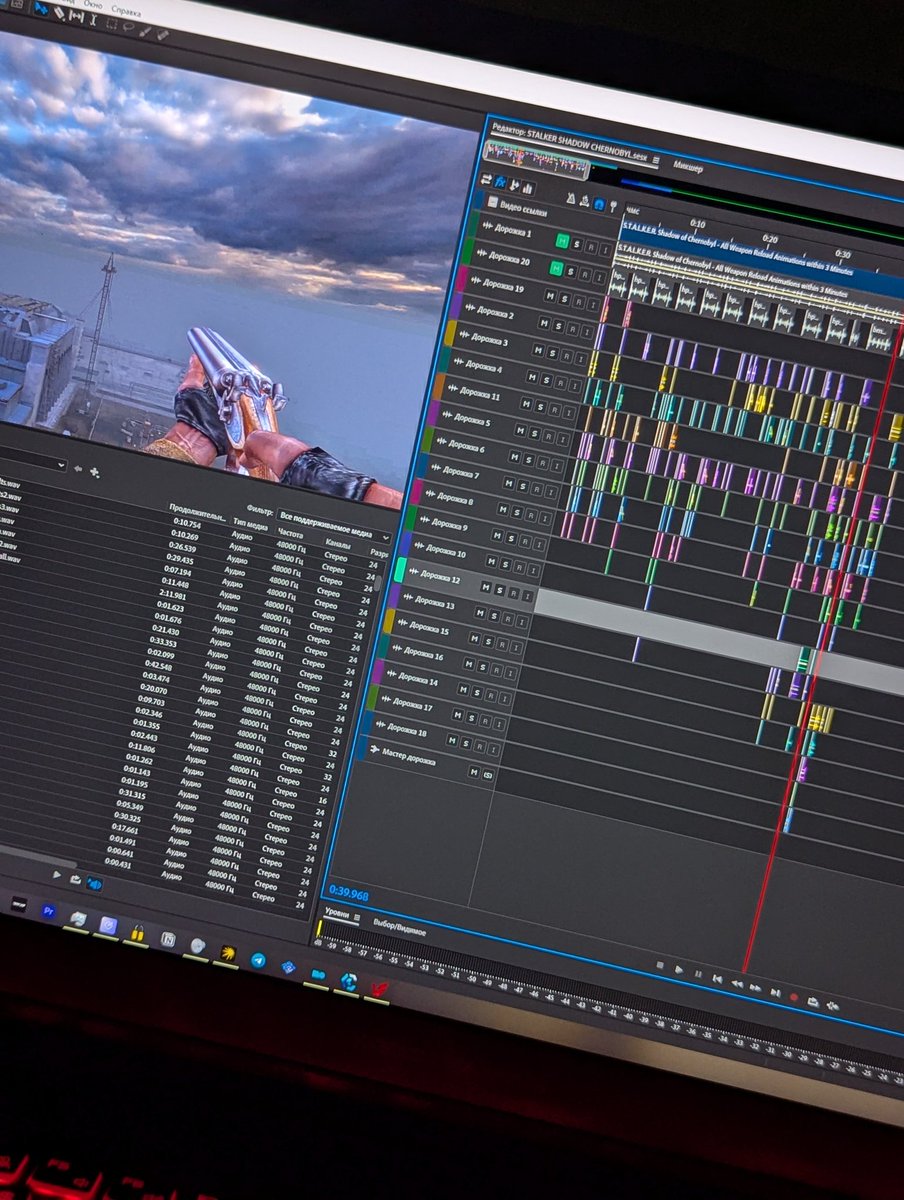Click the Дорожка 19 magenta color strip

pos(462,280)
